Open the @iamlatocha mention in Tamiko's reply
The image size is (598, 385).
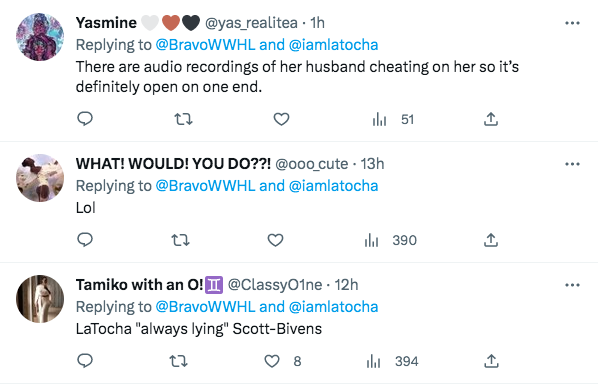(x=333, y=307)
